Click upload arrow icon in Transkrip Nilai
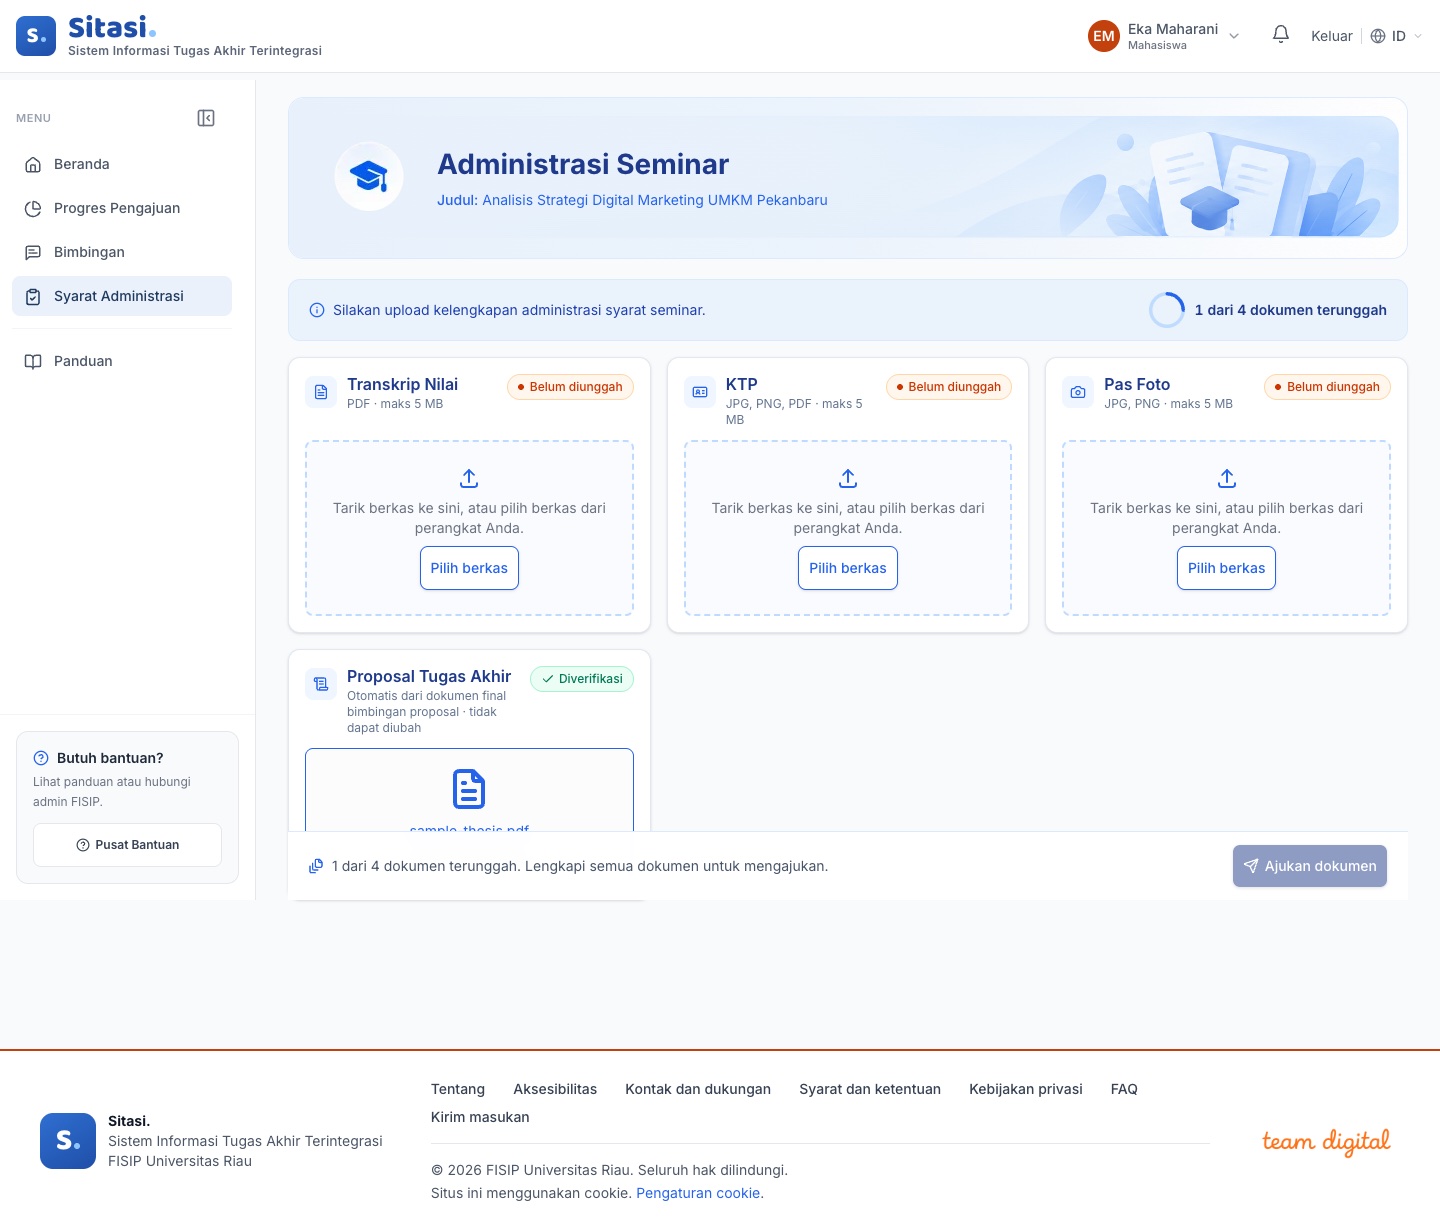The height and width of the screenshot is (1231, 1440). pos(469,478)
